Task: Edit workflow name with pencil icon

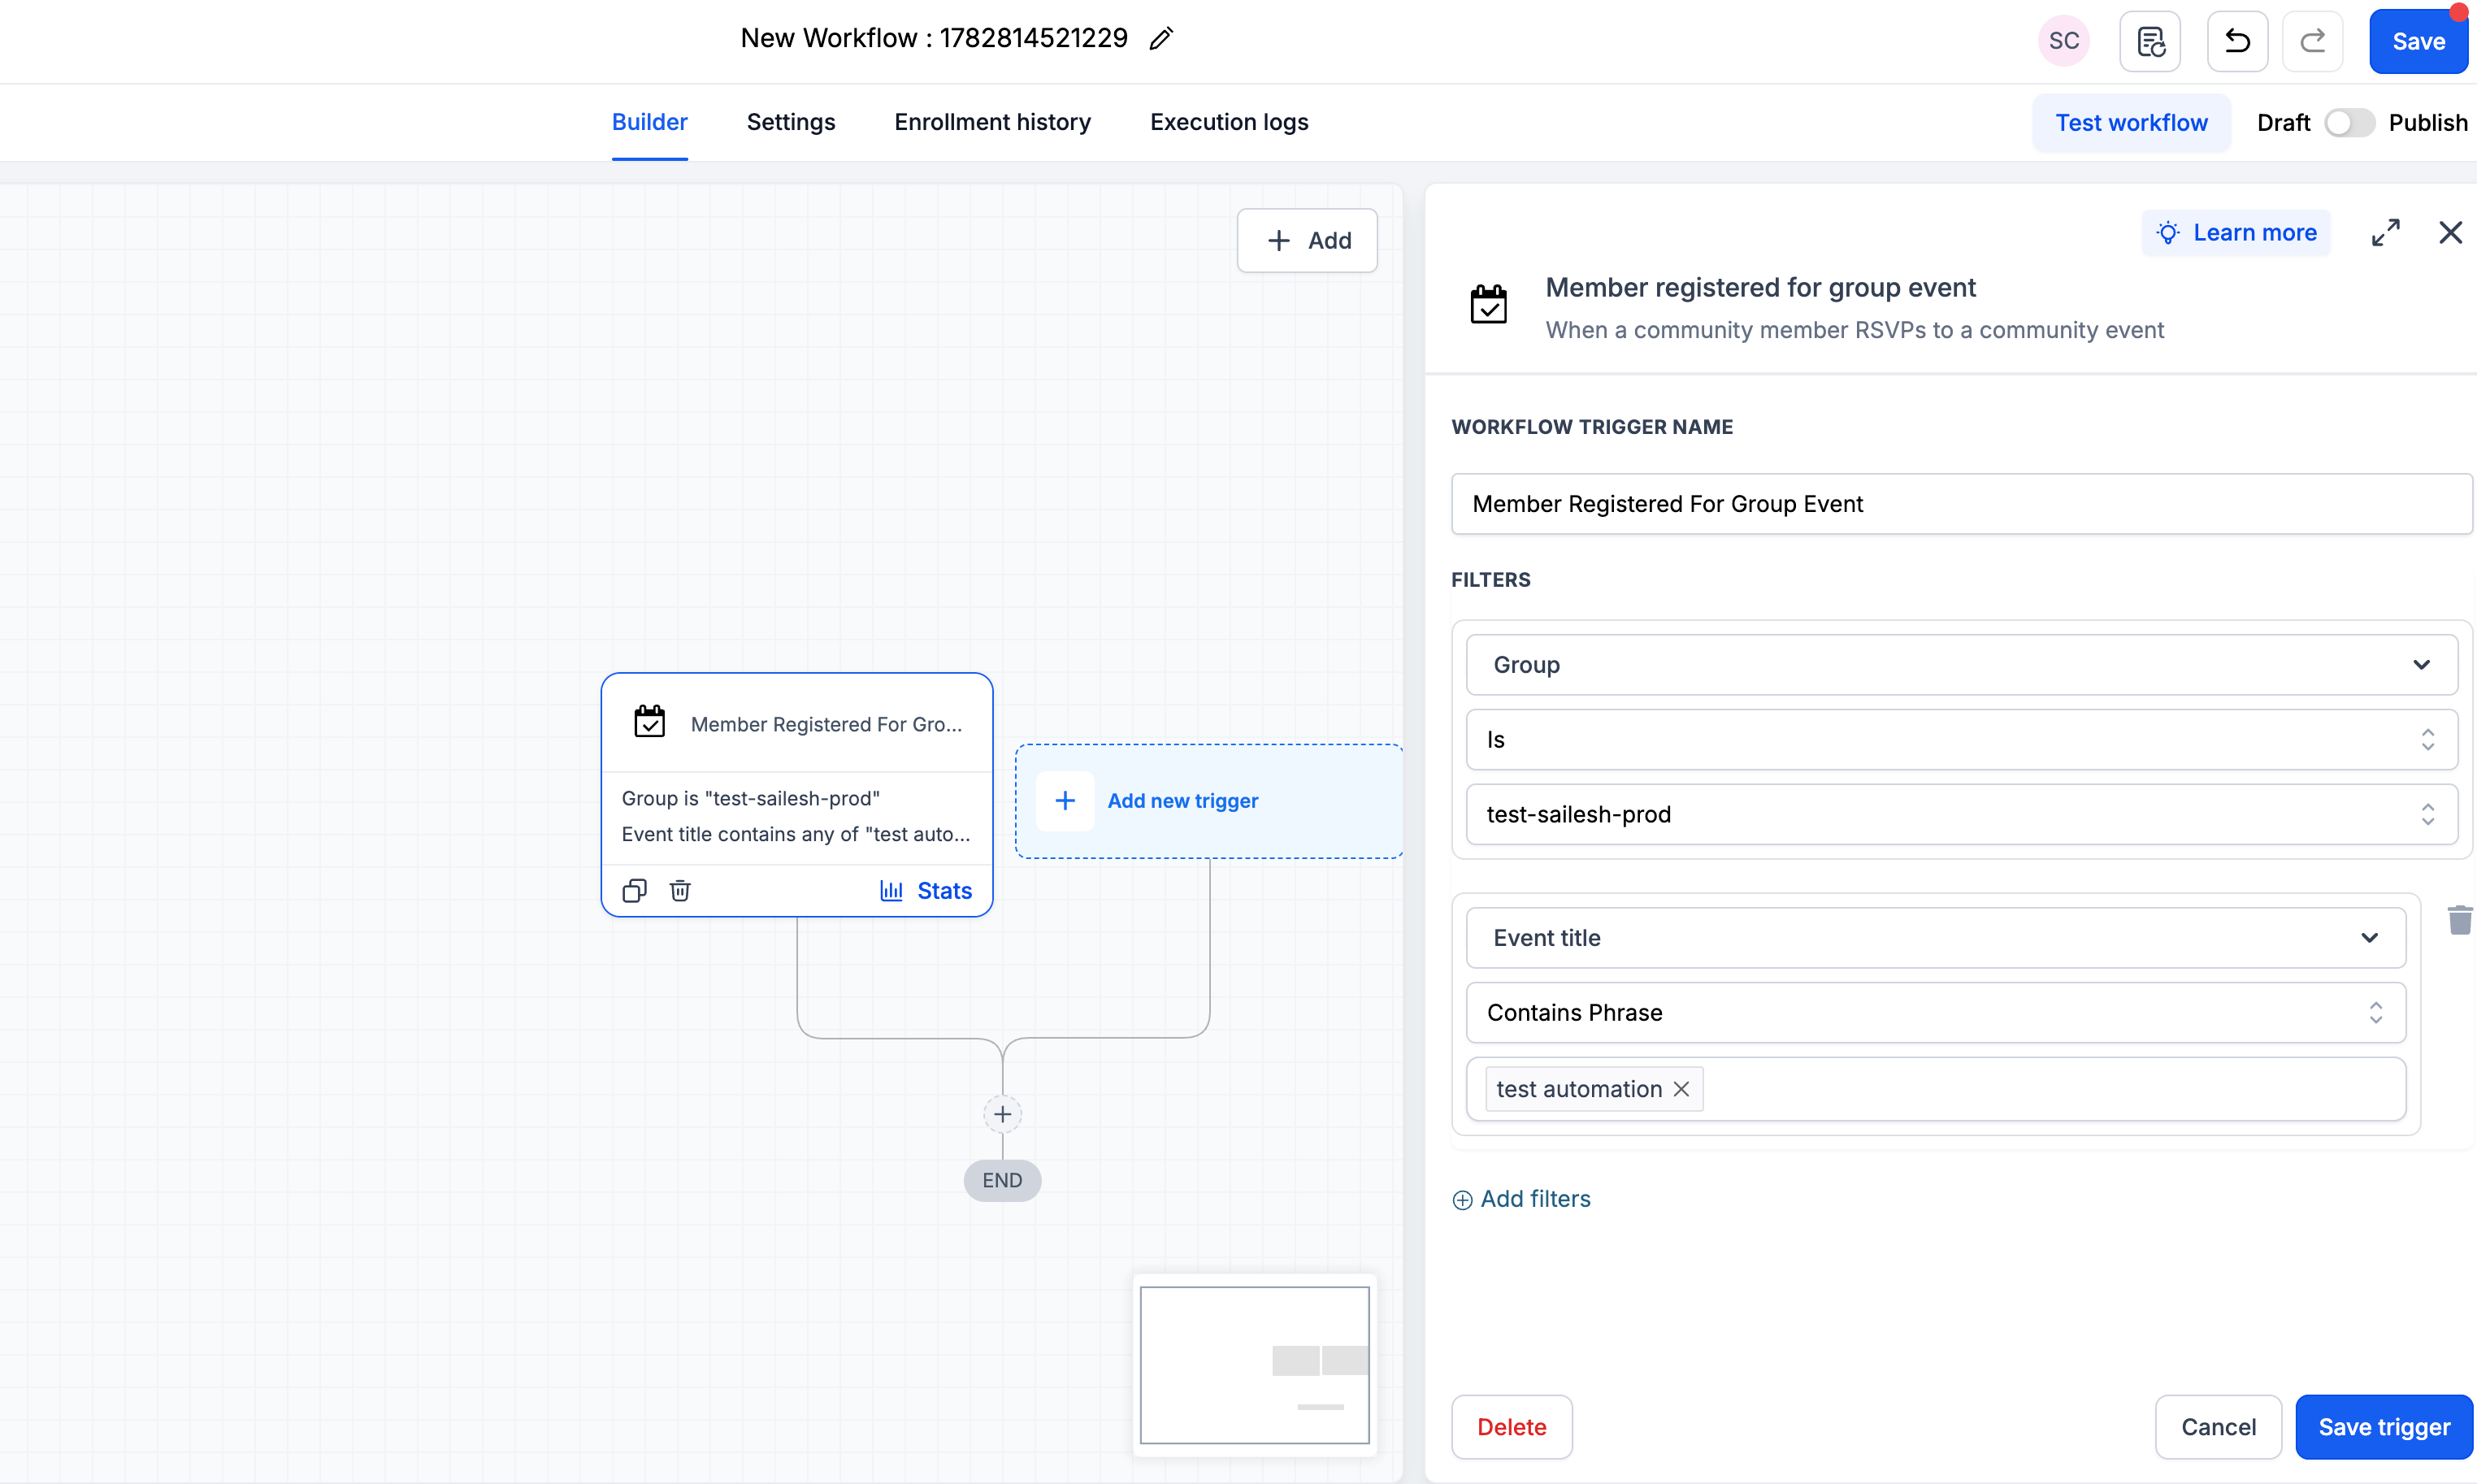Action: pyautogui.click(x=1160, y=39)
